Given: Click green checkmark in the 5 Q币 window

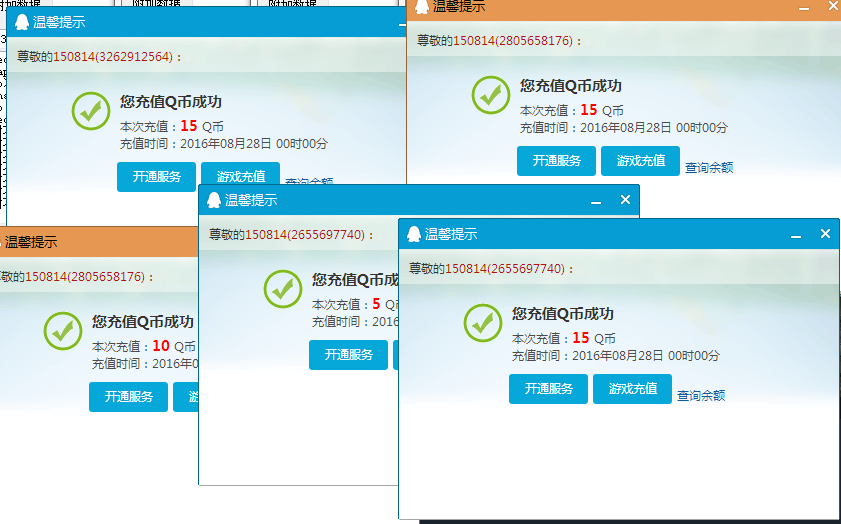Looking at the screenshot, I should pyautogui.click(x=283, y=289).
